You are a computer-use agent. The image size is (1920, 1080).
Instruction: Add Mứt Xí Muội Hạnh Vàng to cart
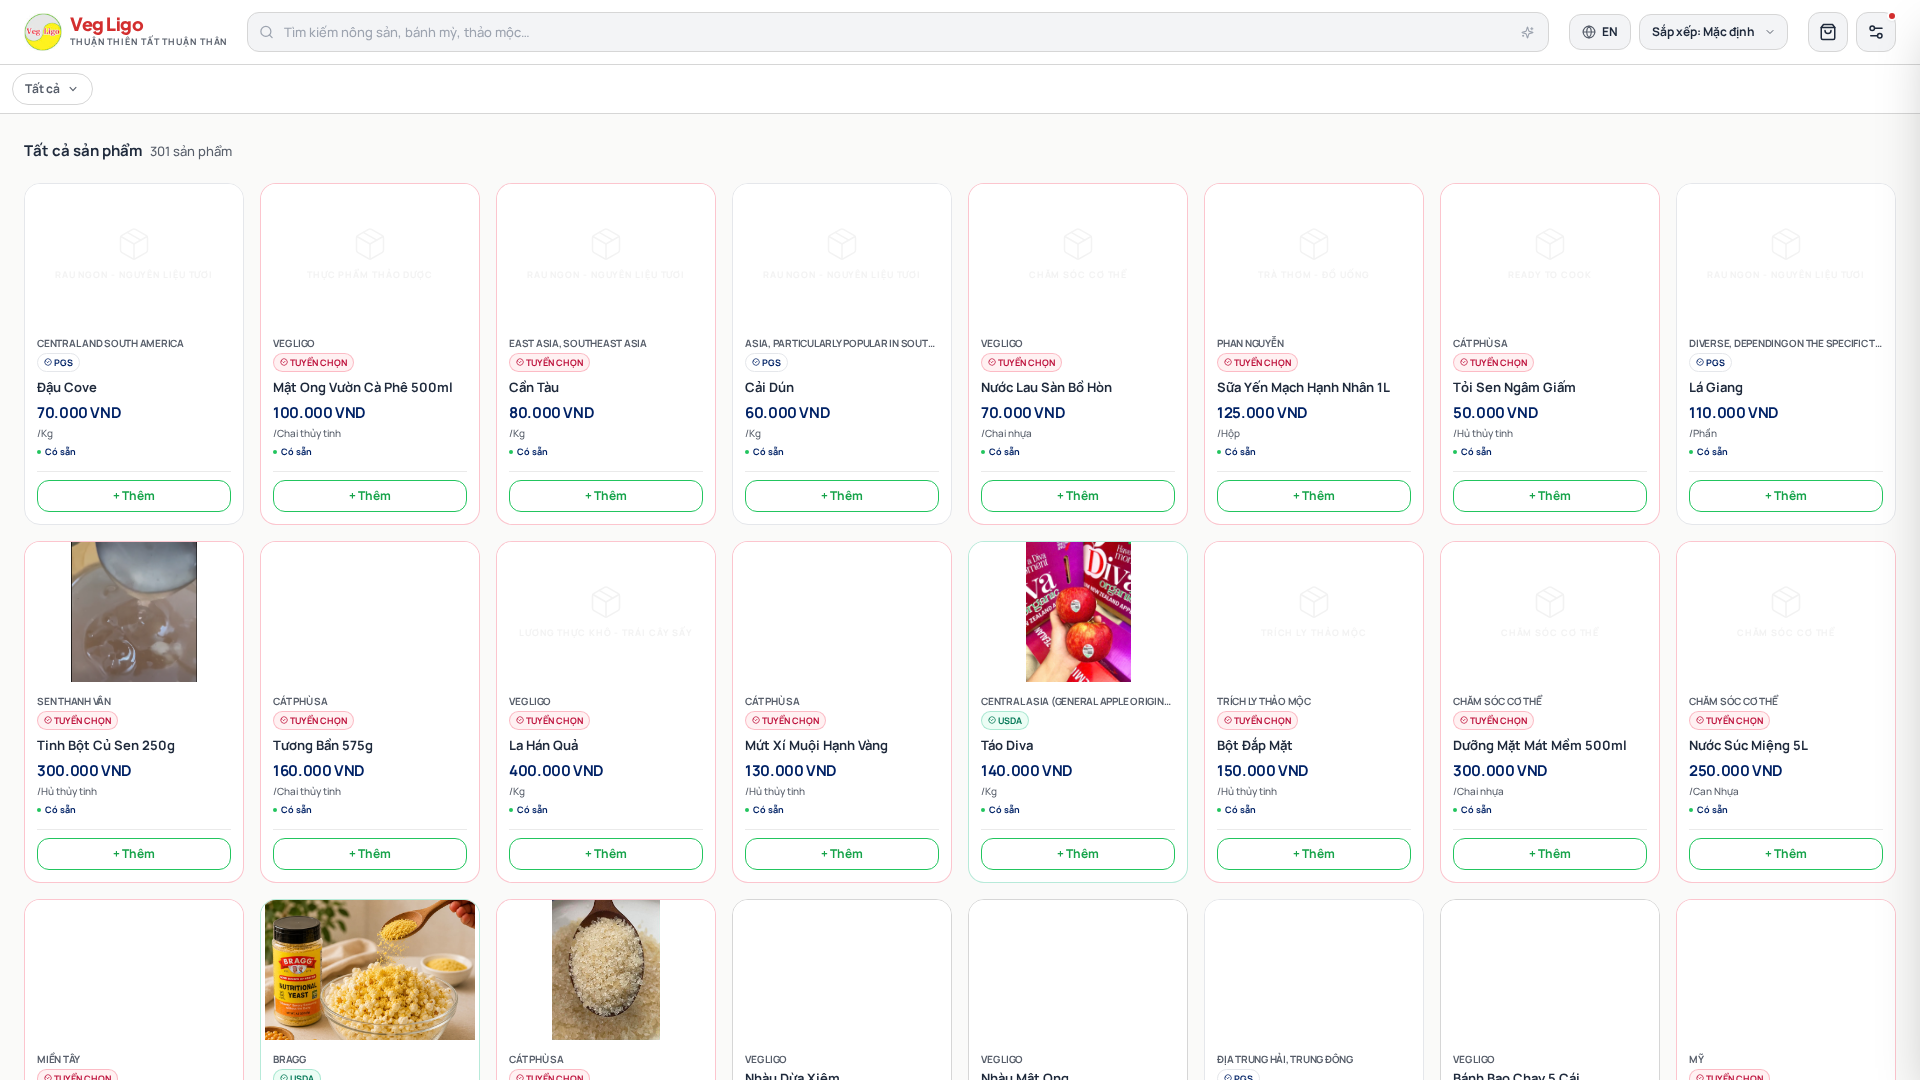pyautogui.click(x=842, y=854)
